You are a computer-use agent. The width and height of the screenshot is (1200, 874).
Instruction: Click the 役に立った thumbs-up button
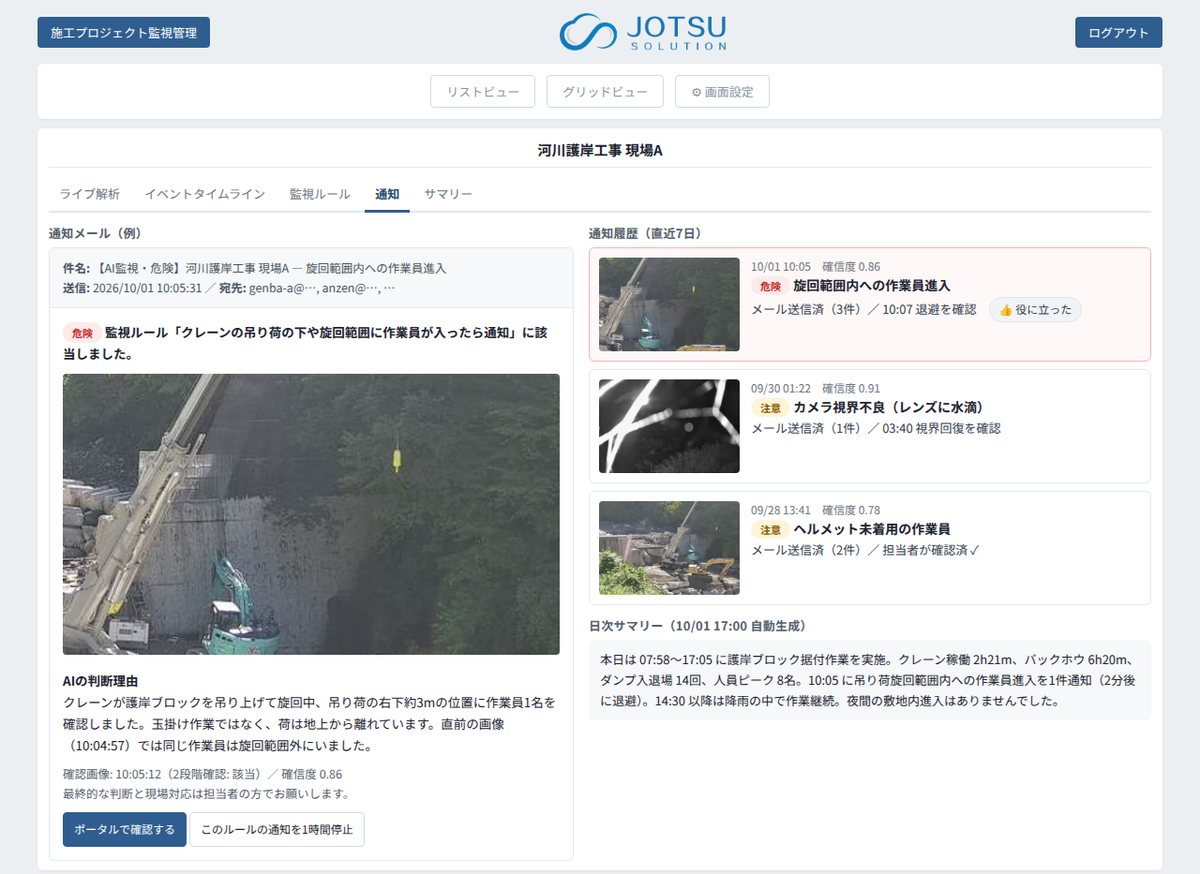(1035, 310)
